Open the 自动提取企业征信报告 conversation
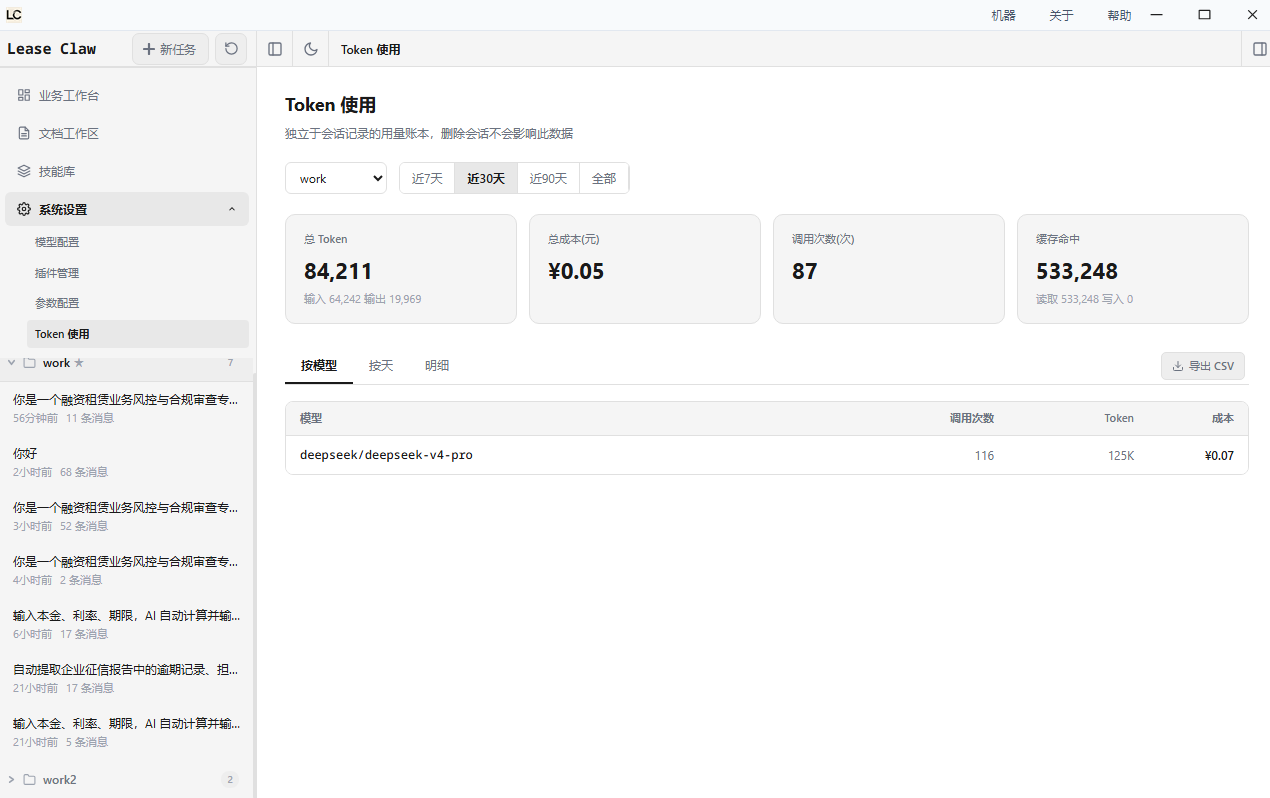 pos(127,678)
